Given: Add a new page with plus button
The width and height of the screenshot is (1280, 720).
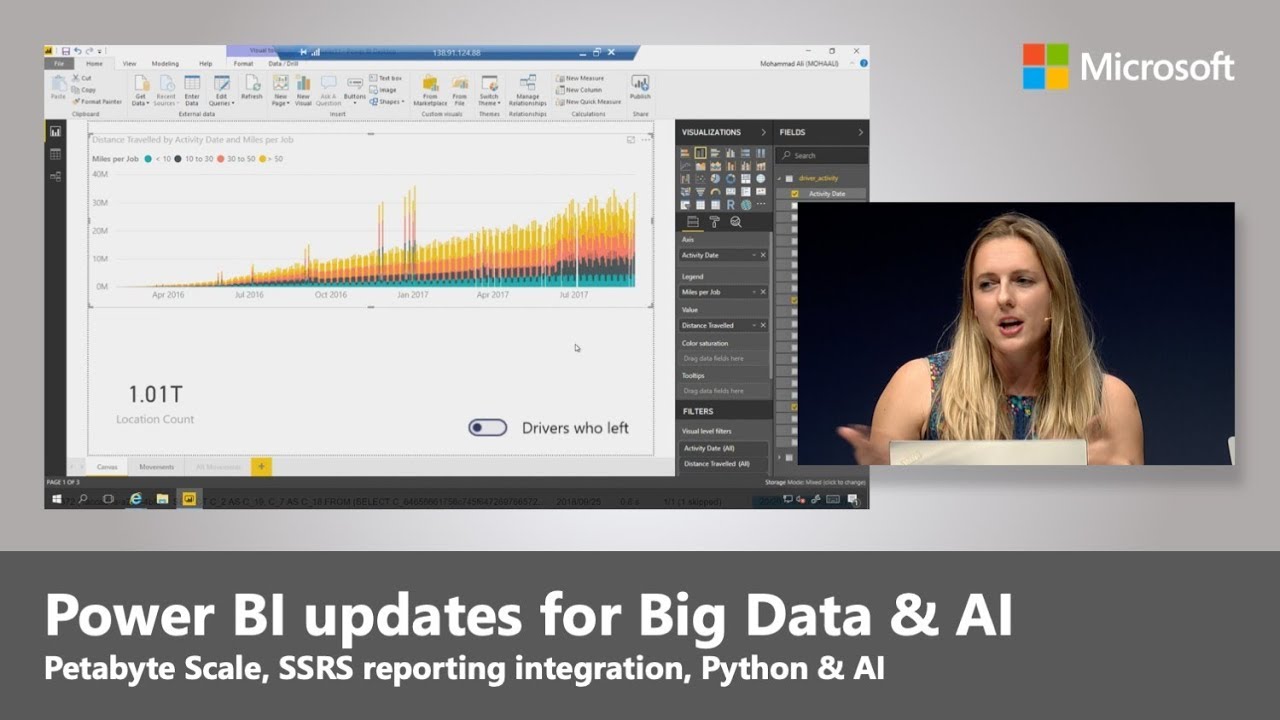Looking at the screenshot, I should pos(261,467).
